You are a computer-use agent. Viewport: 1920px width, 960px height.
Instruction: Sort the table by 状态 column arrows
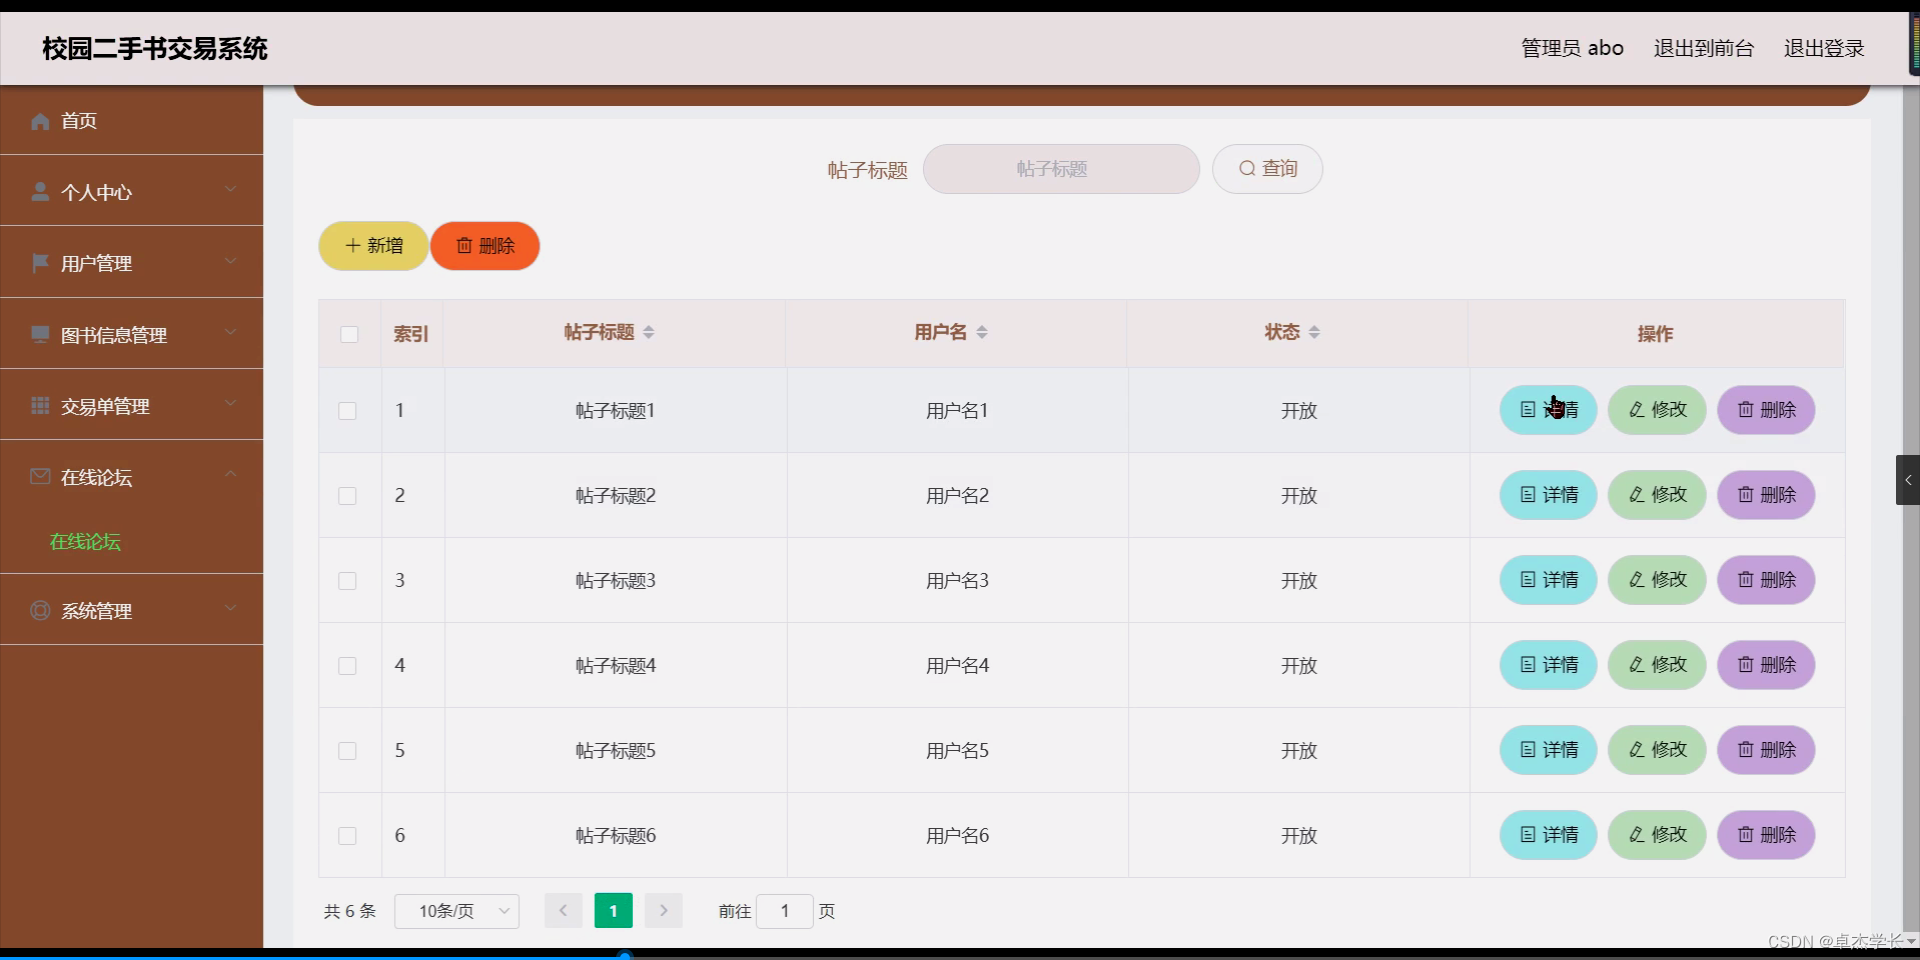[x=1315, y=332]
